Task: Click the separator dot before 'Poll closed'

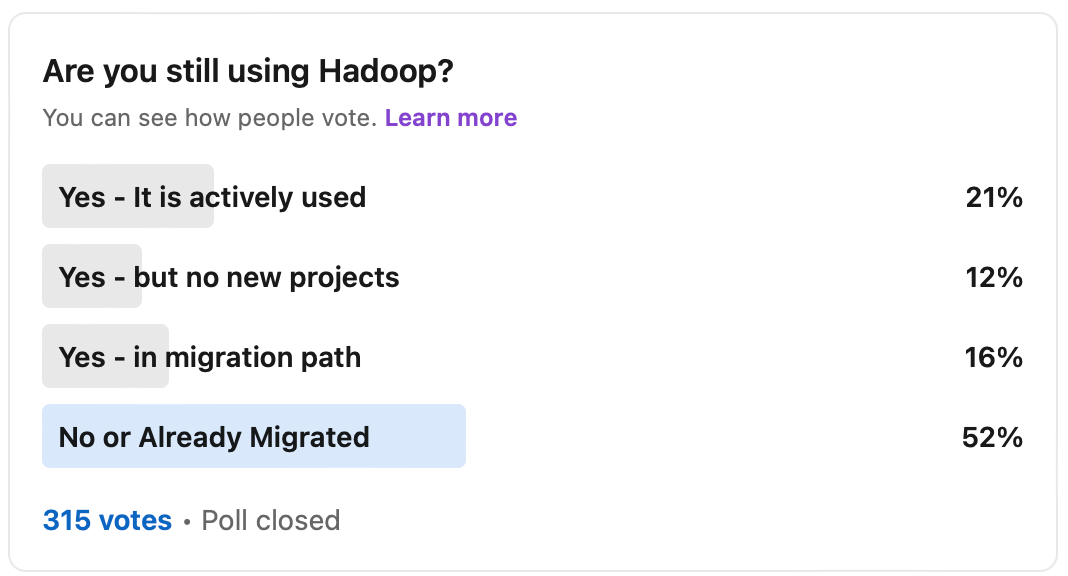Action: (186, 520)
